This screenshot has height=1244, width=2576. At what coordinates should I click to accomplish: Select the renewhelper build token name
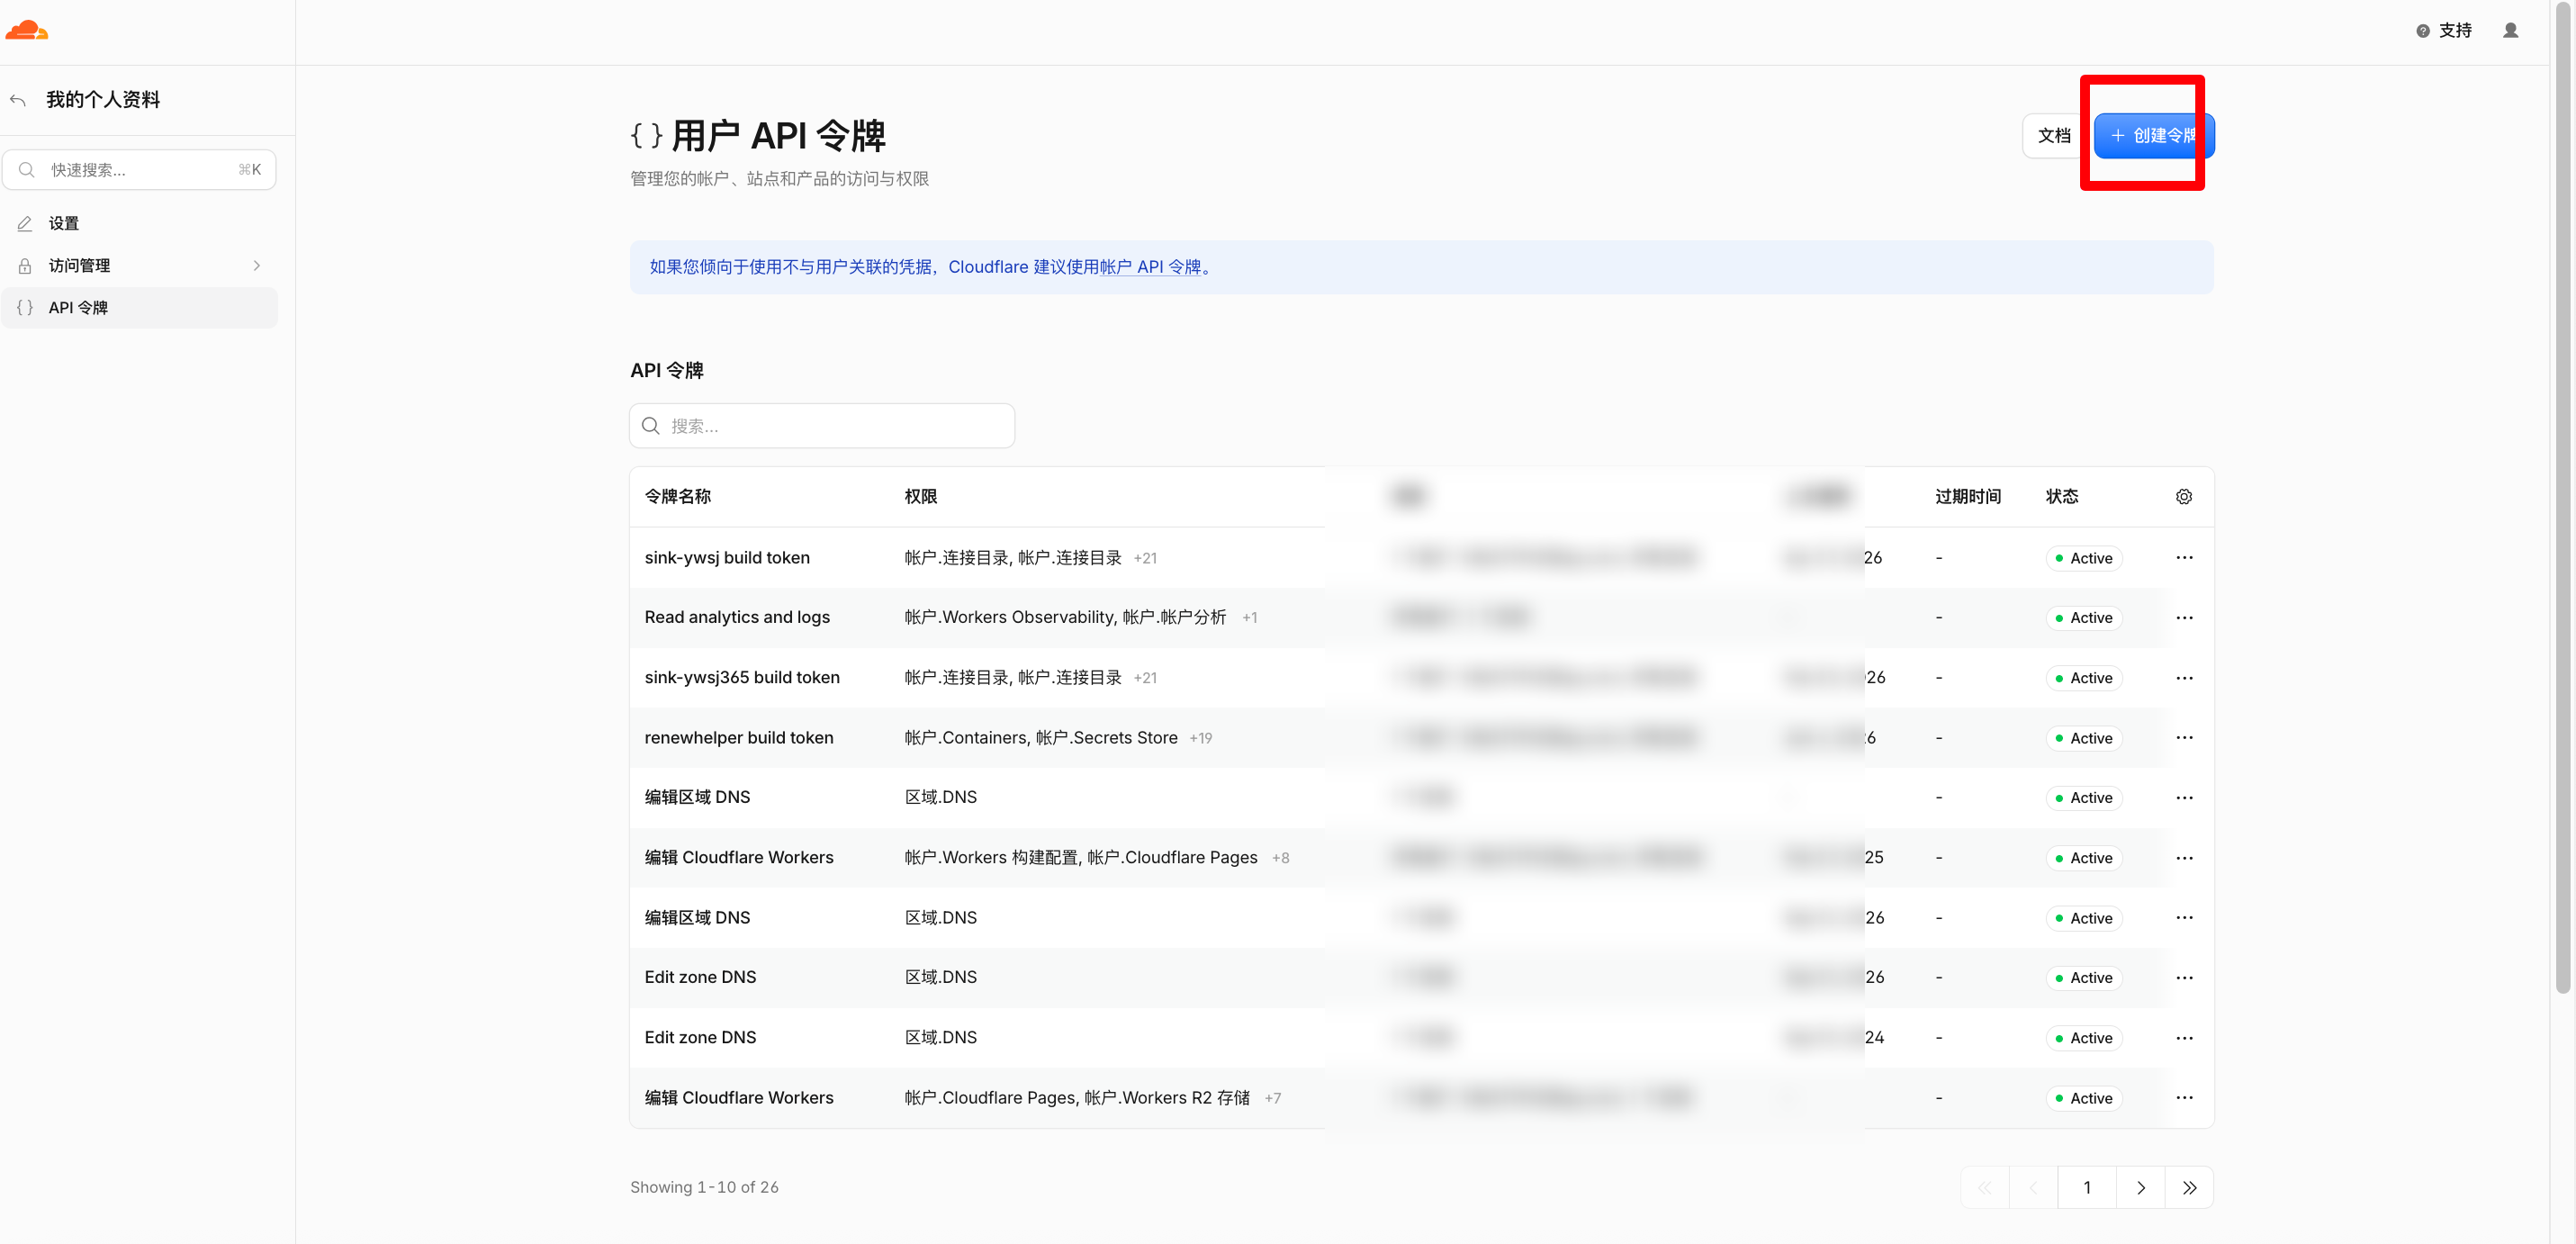point(739,738)
